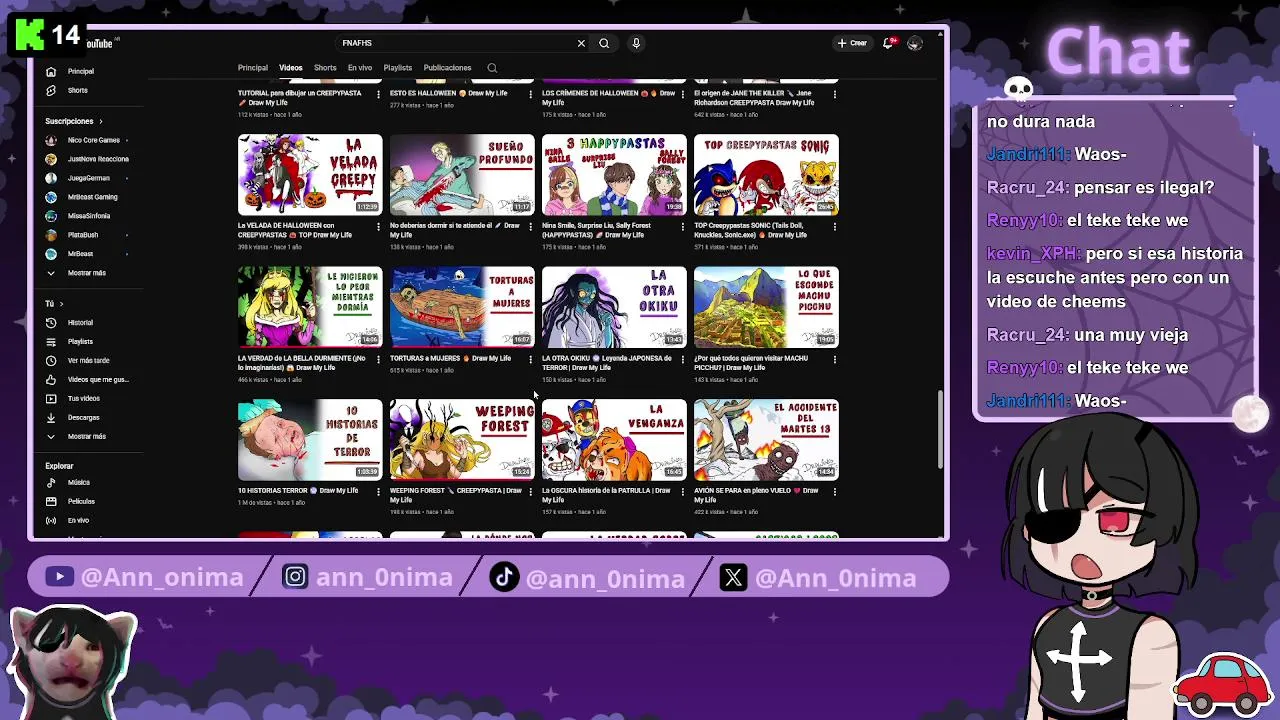
Task: Open the account avatar menu
Action: [x=914, y=43]
